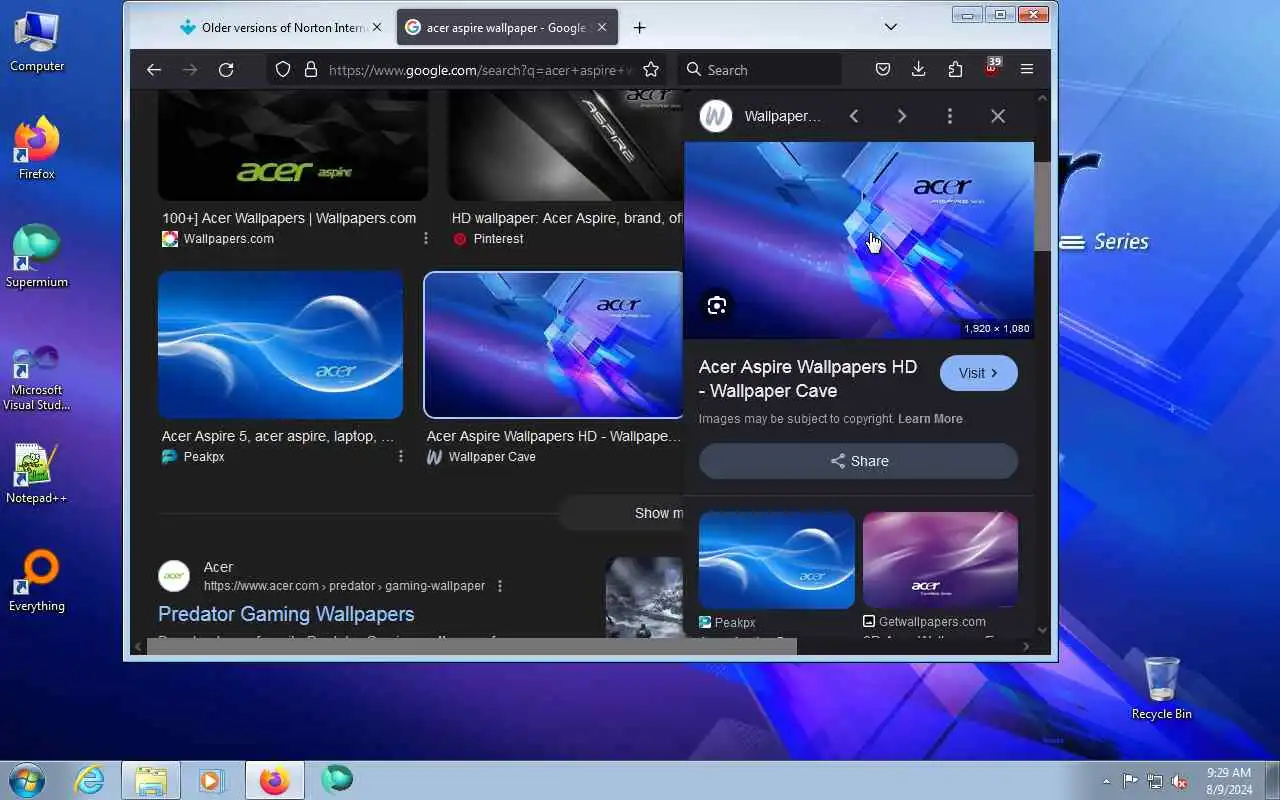Close the acer aspire wallpaper tab

[603, 28]
